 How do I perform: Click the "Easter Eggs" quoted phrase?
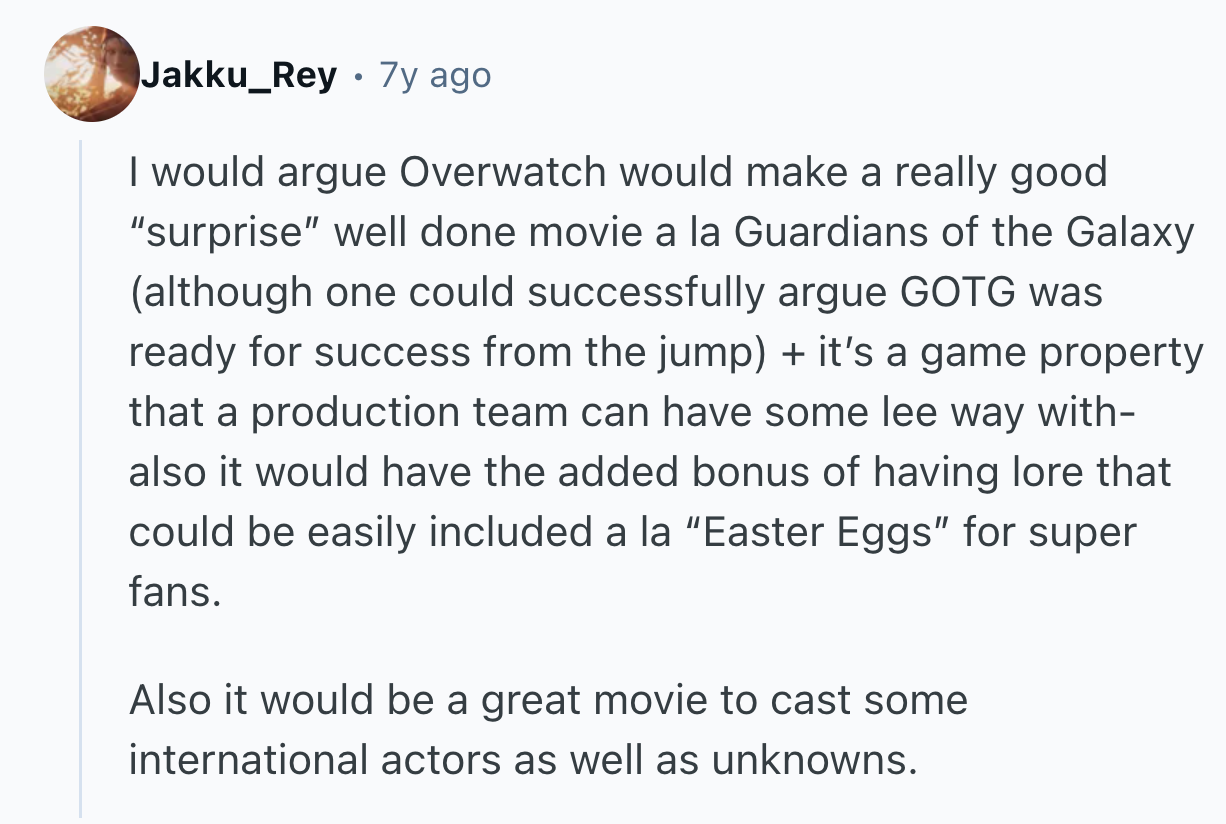point(816,532)
